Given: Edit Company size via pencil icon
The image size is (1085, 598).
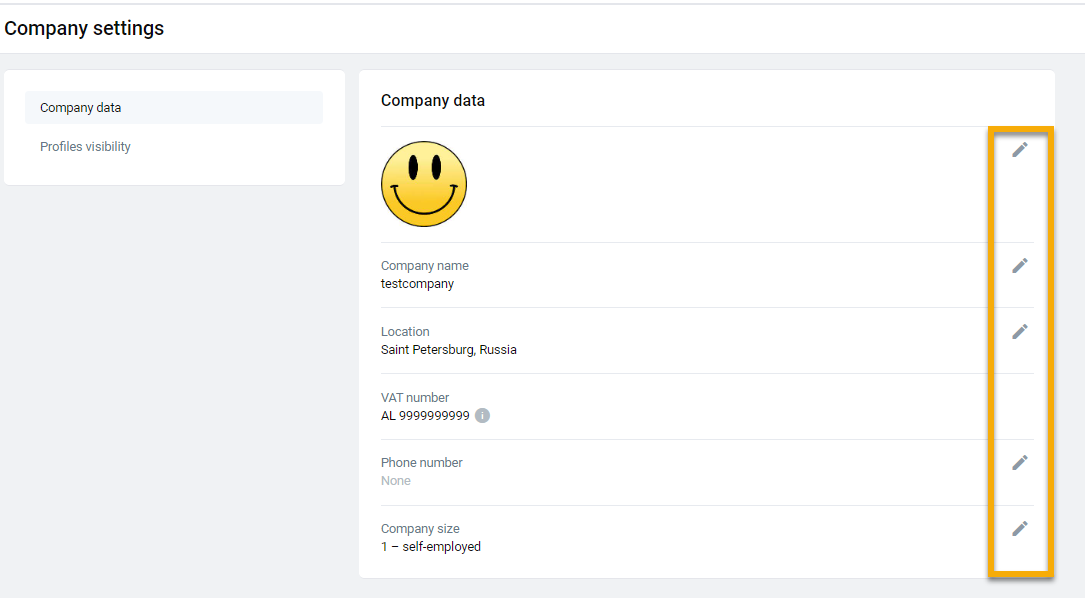Looking at the screenshot, I should point(1019,529).
